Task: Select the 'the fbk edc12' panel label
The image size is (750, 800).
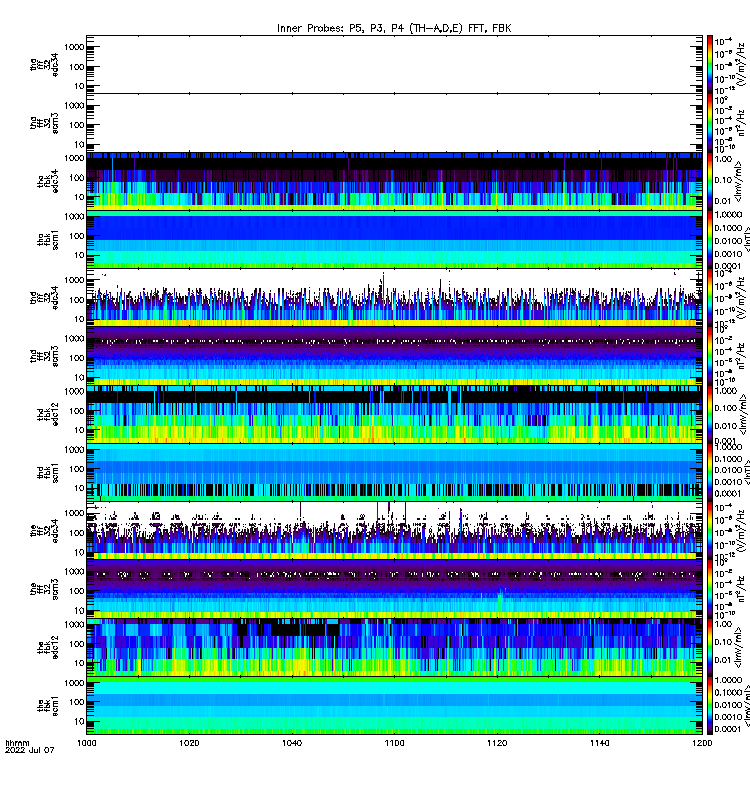Action: [x=48, y=647]
